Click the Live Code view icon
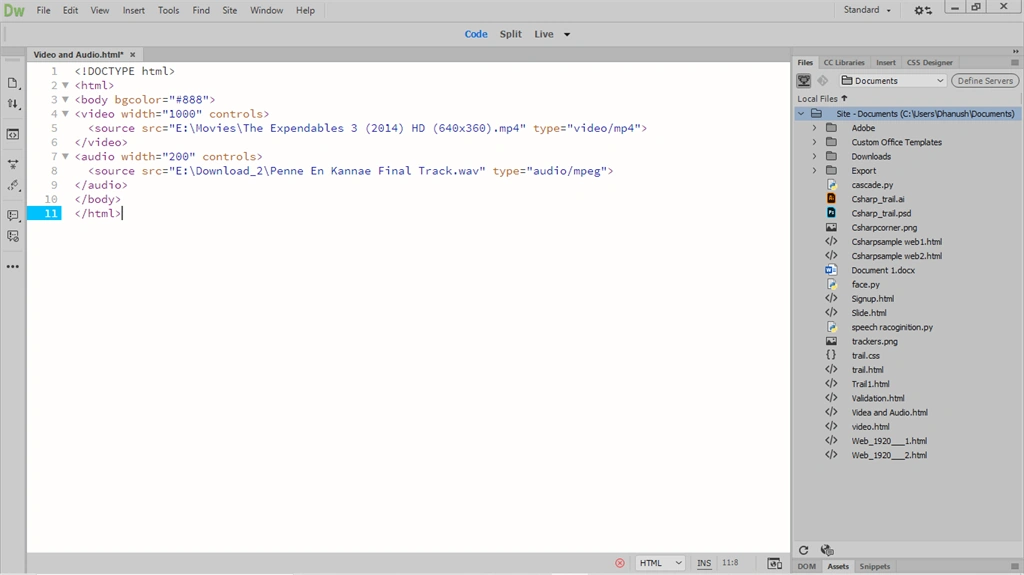The image size is (1024, 575). click(12, 135)
